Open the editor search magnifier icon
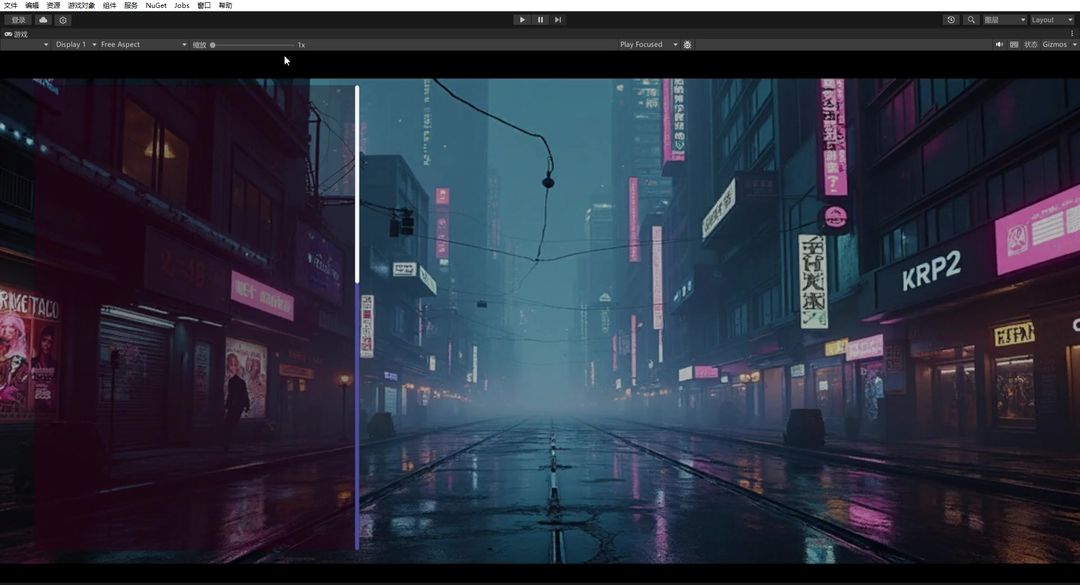 971,20
